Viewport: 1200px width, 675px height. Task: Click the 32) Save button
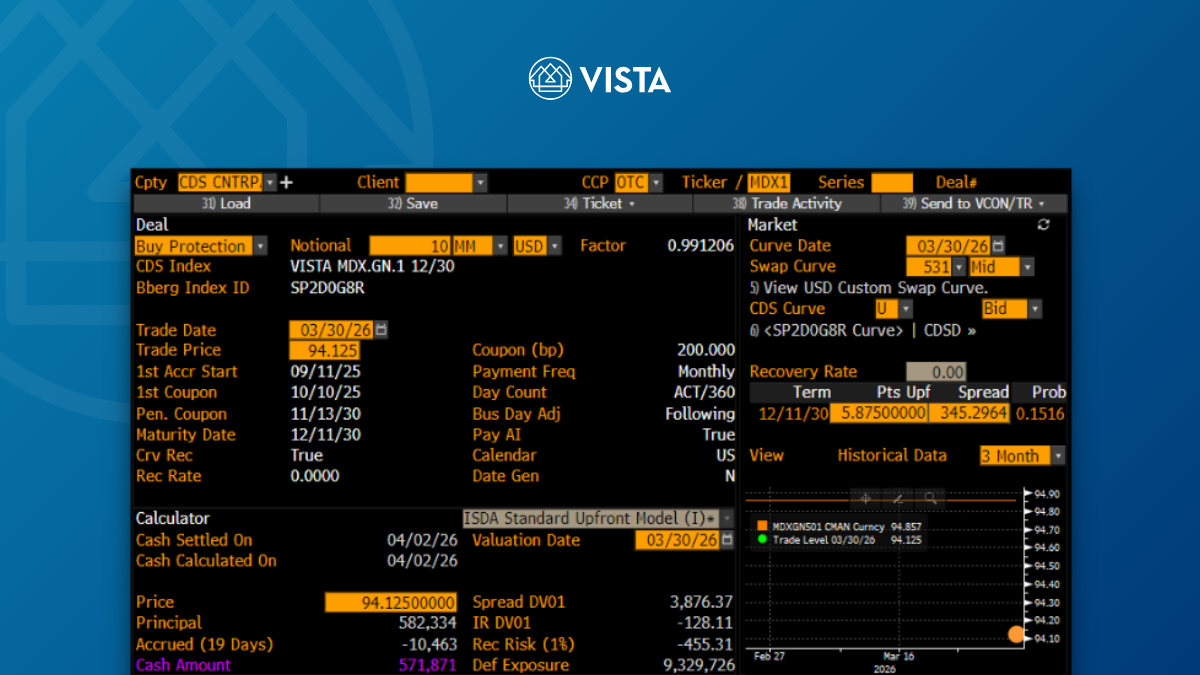(x=414, y=204)
